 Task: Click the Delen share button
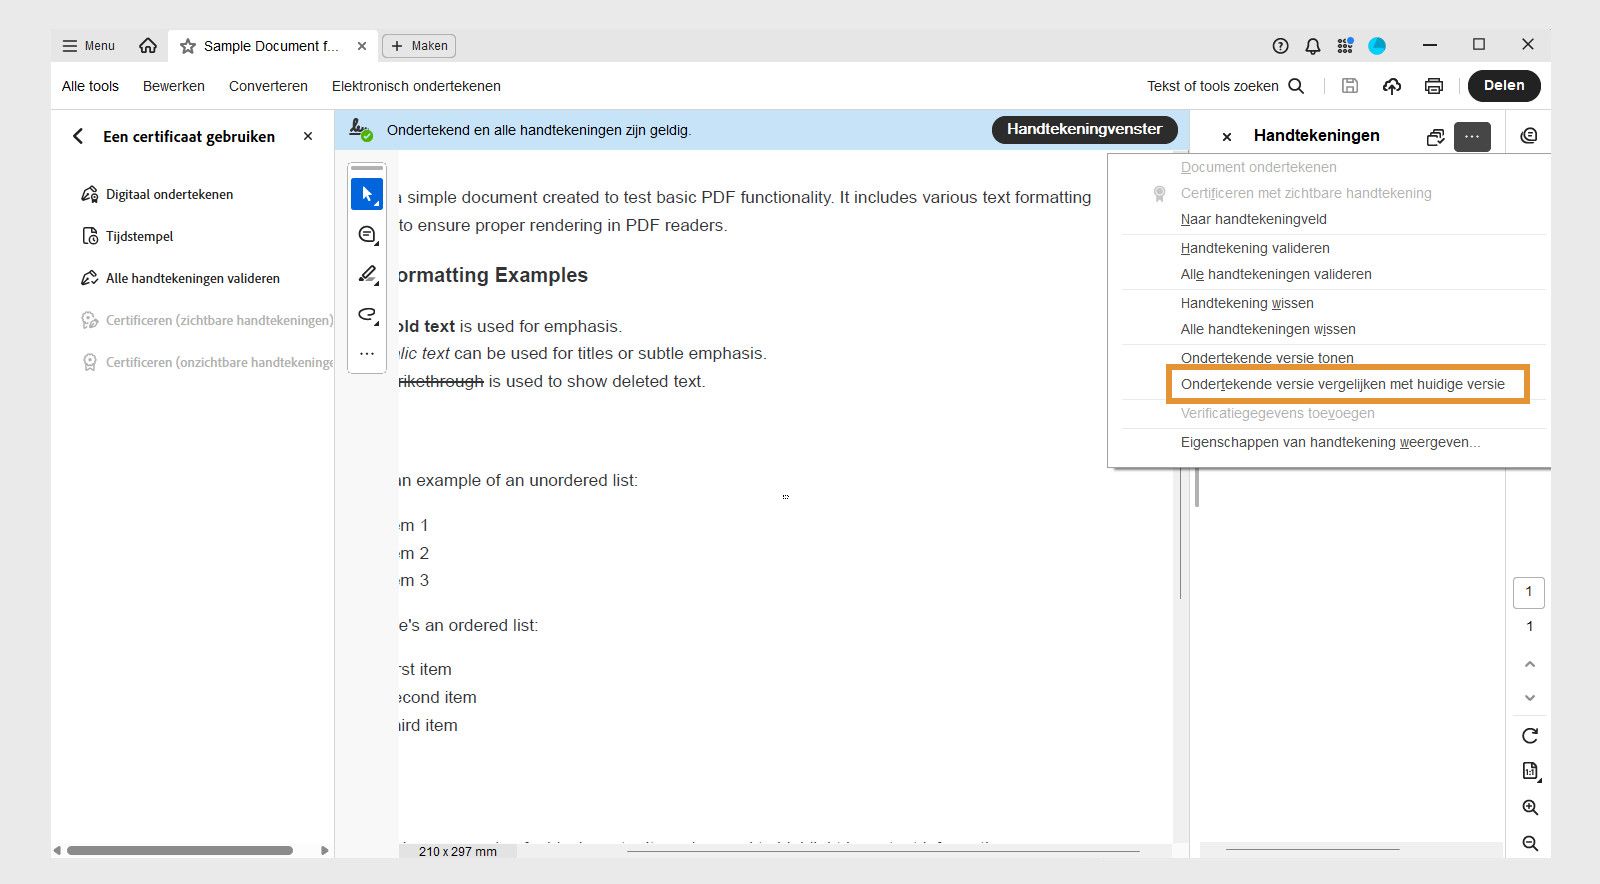click(x=1504, y=86)
